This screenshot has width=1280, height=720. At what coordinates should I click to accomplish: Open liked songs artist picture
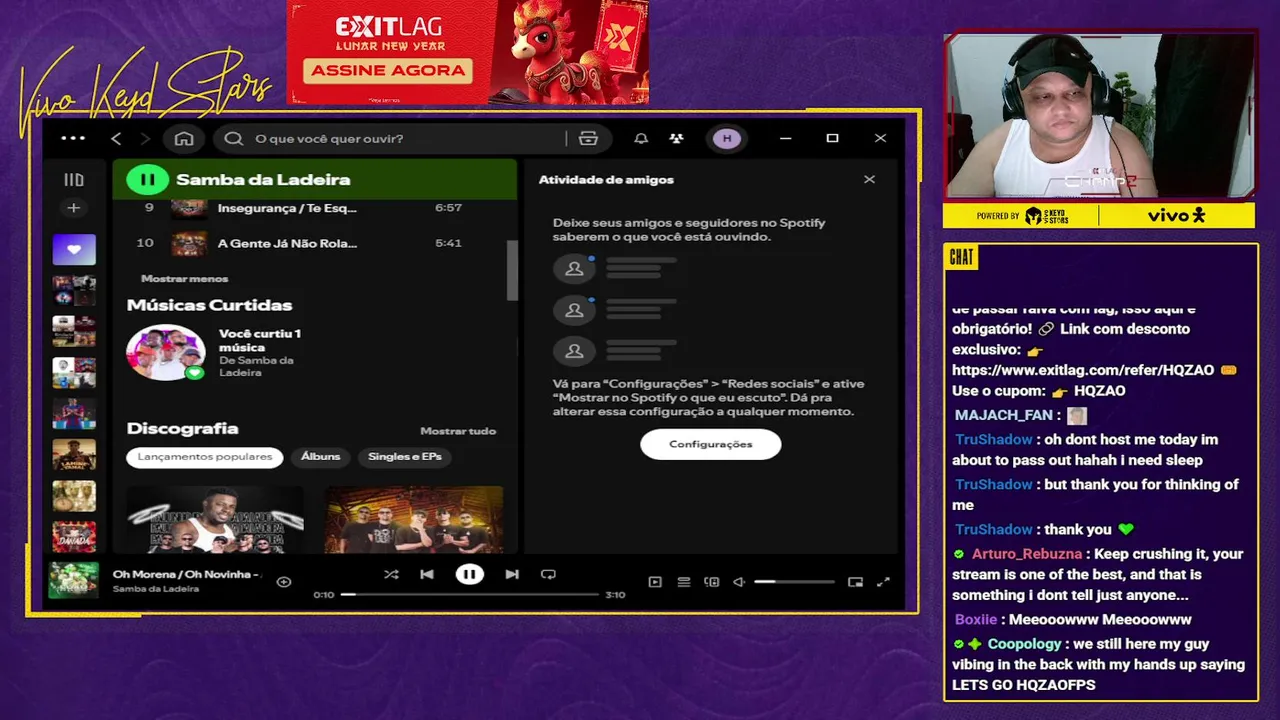click(166, 352)
